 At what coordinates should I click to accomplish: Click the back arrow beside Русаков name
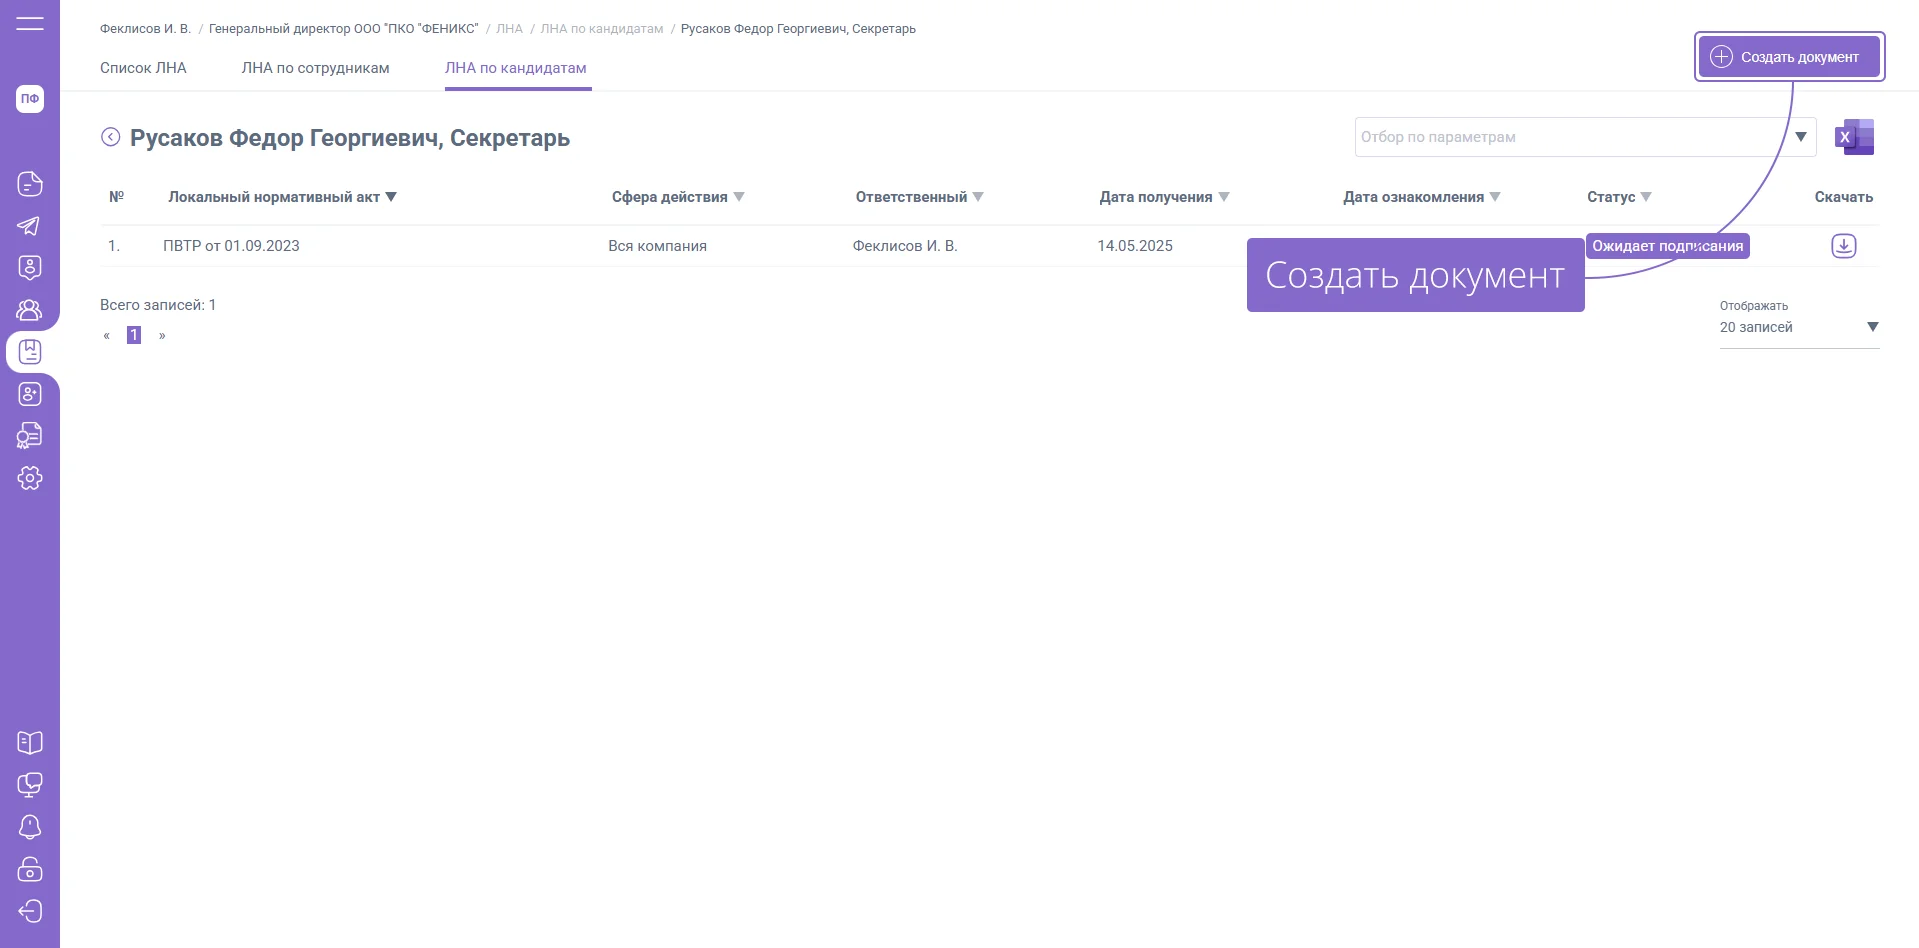111,137
